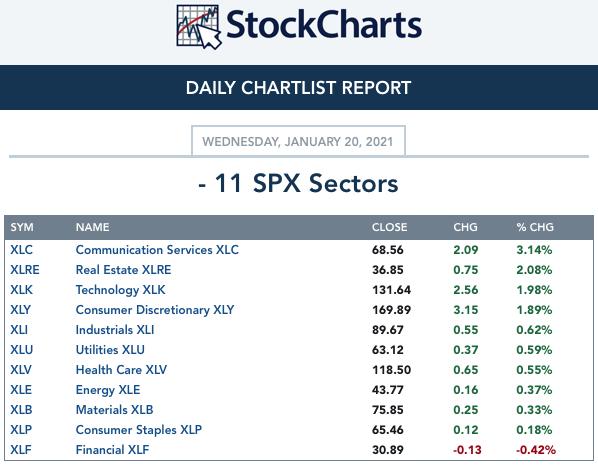Open the Technology XLK link
598x465 pixels.
pyautogui.click(x=121, y=290)
